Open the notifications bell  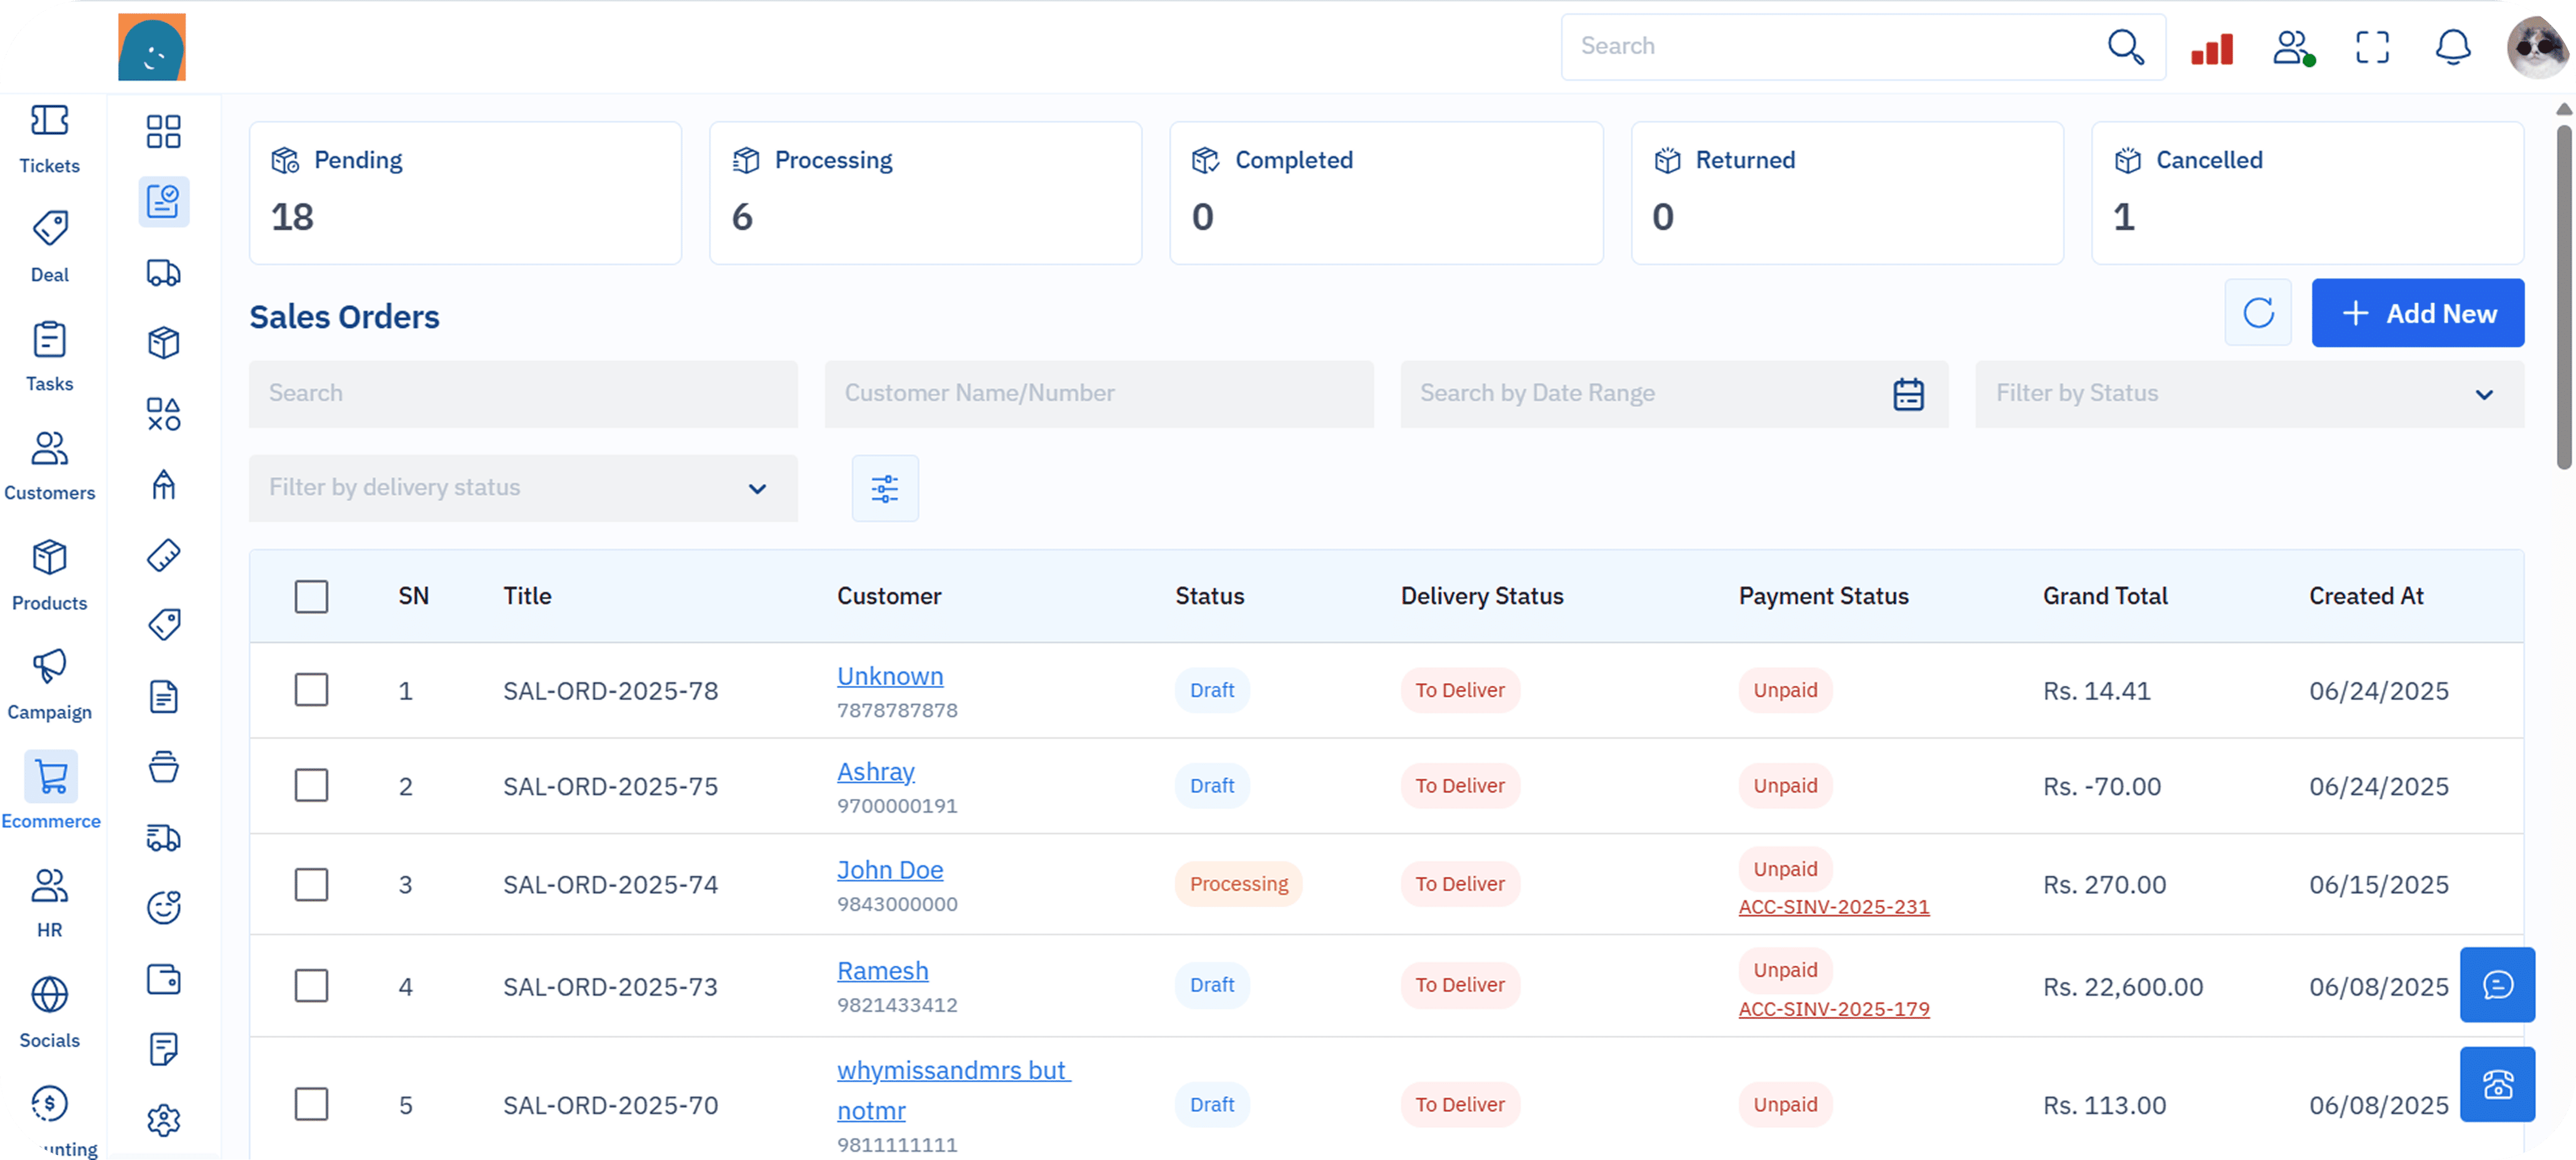2452,47
